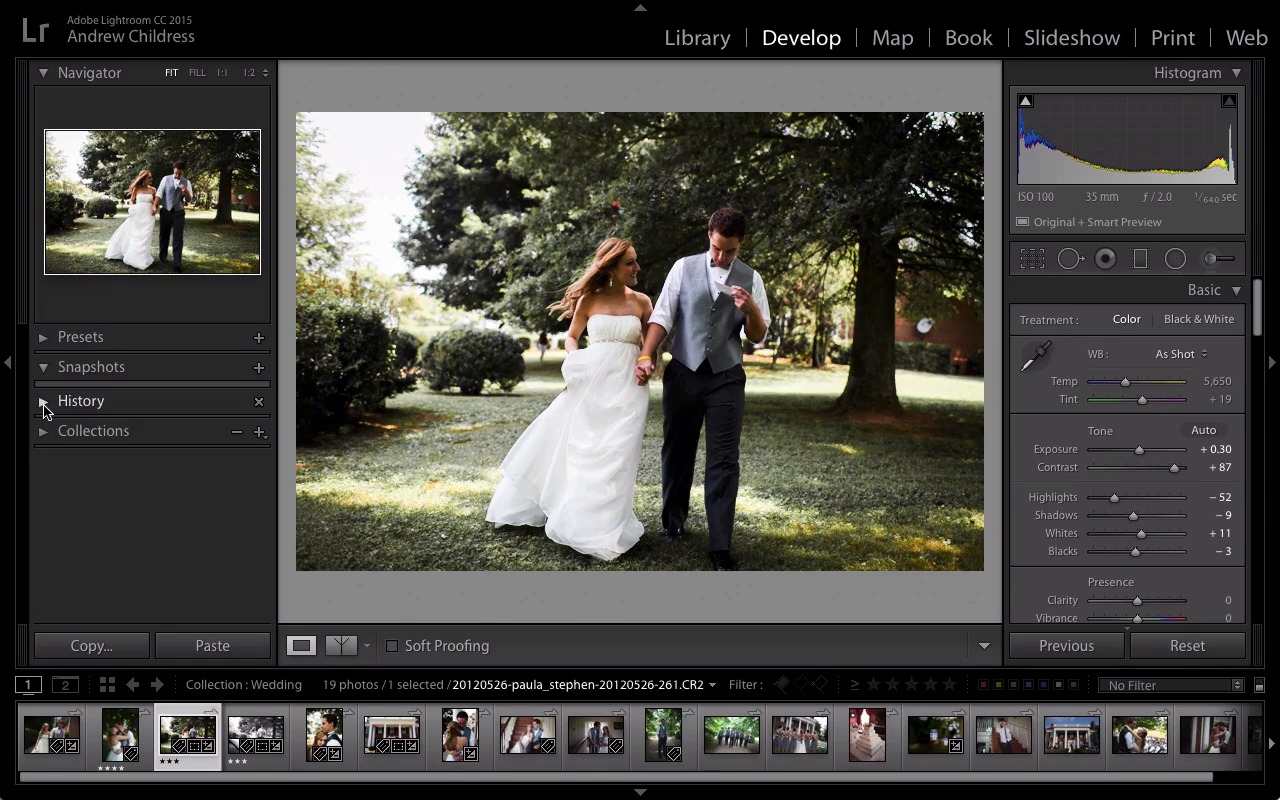The image size is (1280, 800).
Task: Adjust the Exposure slider handle
Action: [1139, 450]
